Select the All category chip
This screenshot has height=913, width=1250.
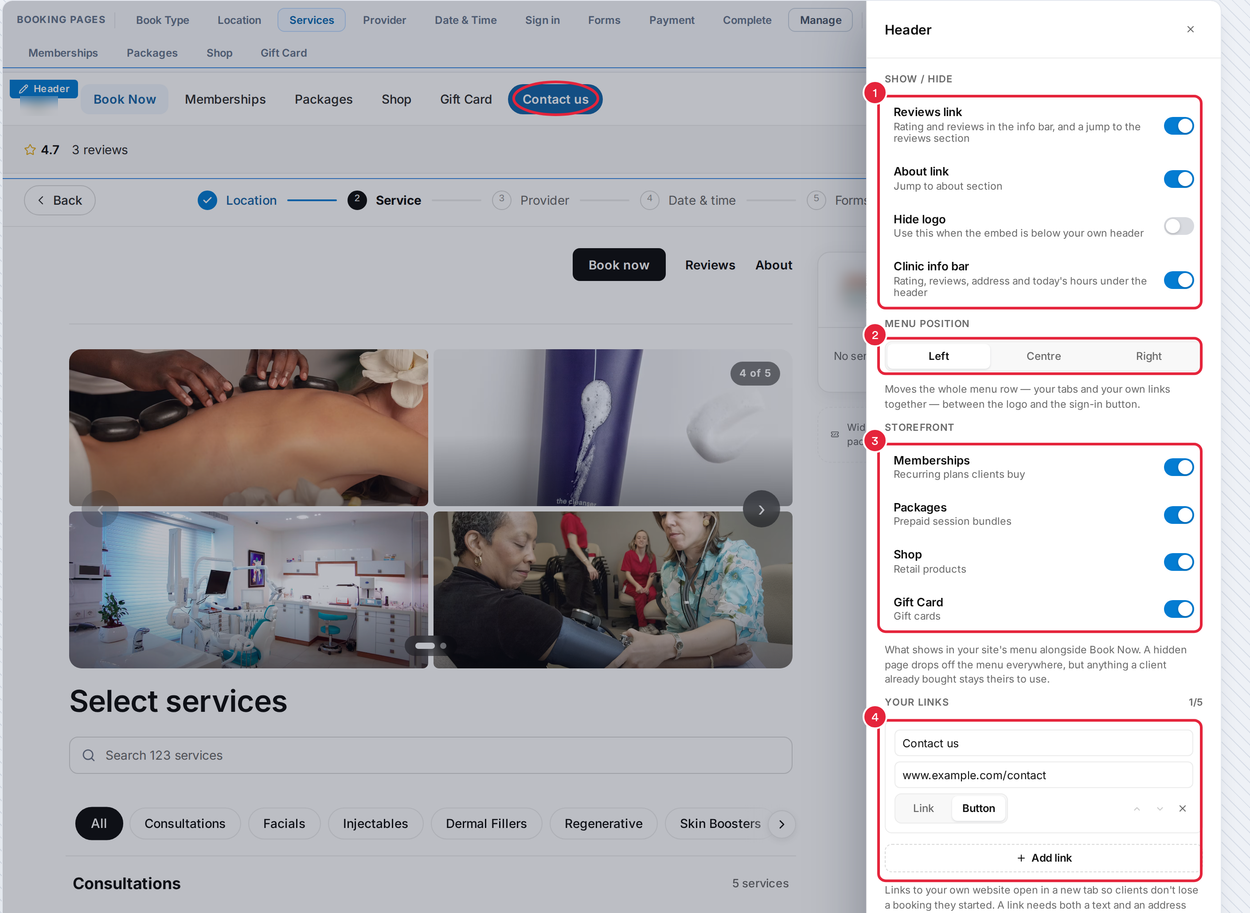click(x=98, y=824)
